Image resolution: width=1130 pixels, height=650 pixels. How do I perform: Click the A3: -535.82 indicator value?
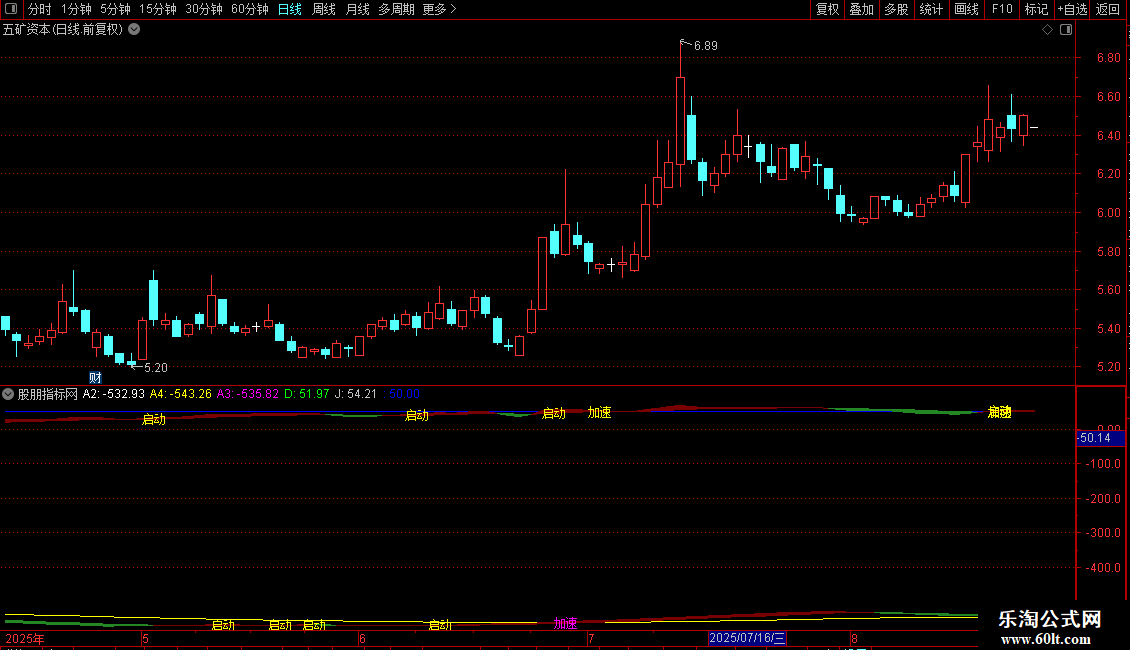click(x=247, y=394)
